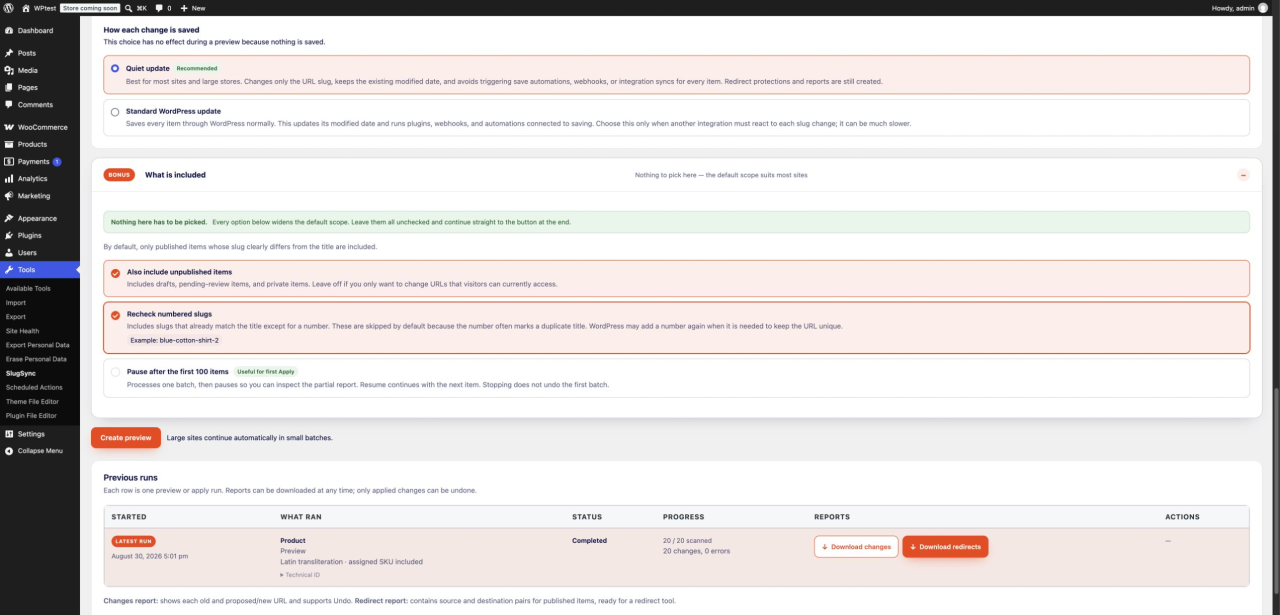1280x615 pixels.
Task: Click the Analytics bar chart icon
Action: (x=9, y=178)
